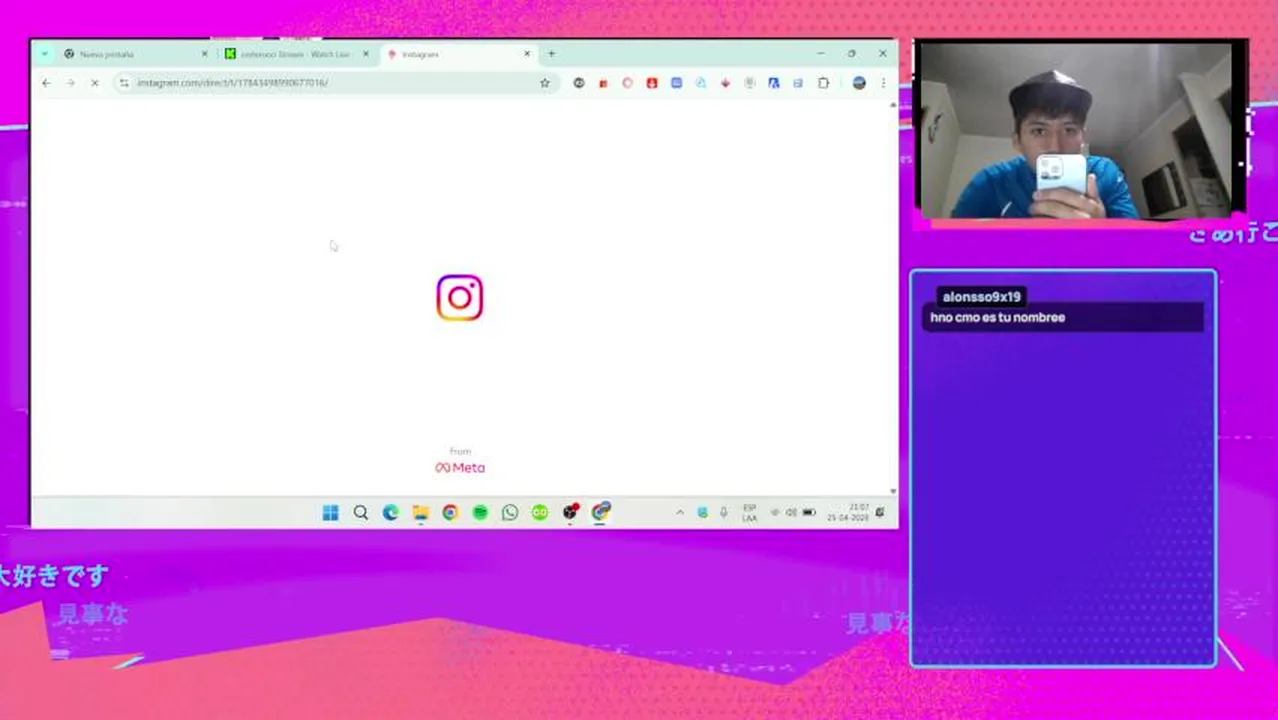The width and height of the screenshot is (1278, 720).
Task: Expand hidden system tray icons
Action: point(680,513)
